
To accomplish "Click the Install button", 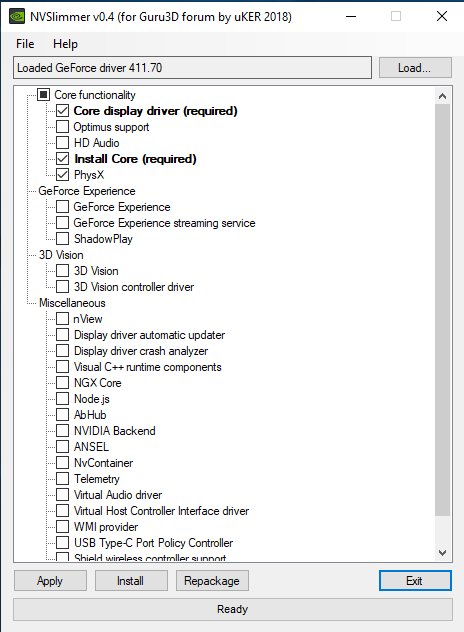I will (131, 580).
